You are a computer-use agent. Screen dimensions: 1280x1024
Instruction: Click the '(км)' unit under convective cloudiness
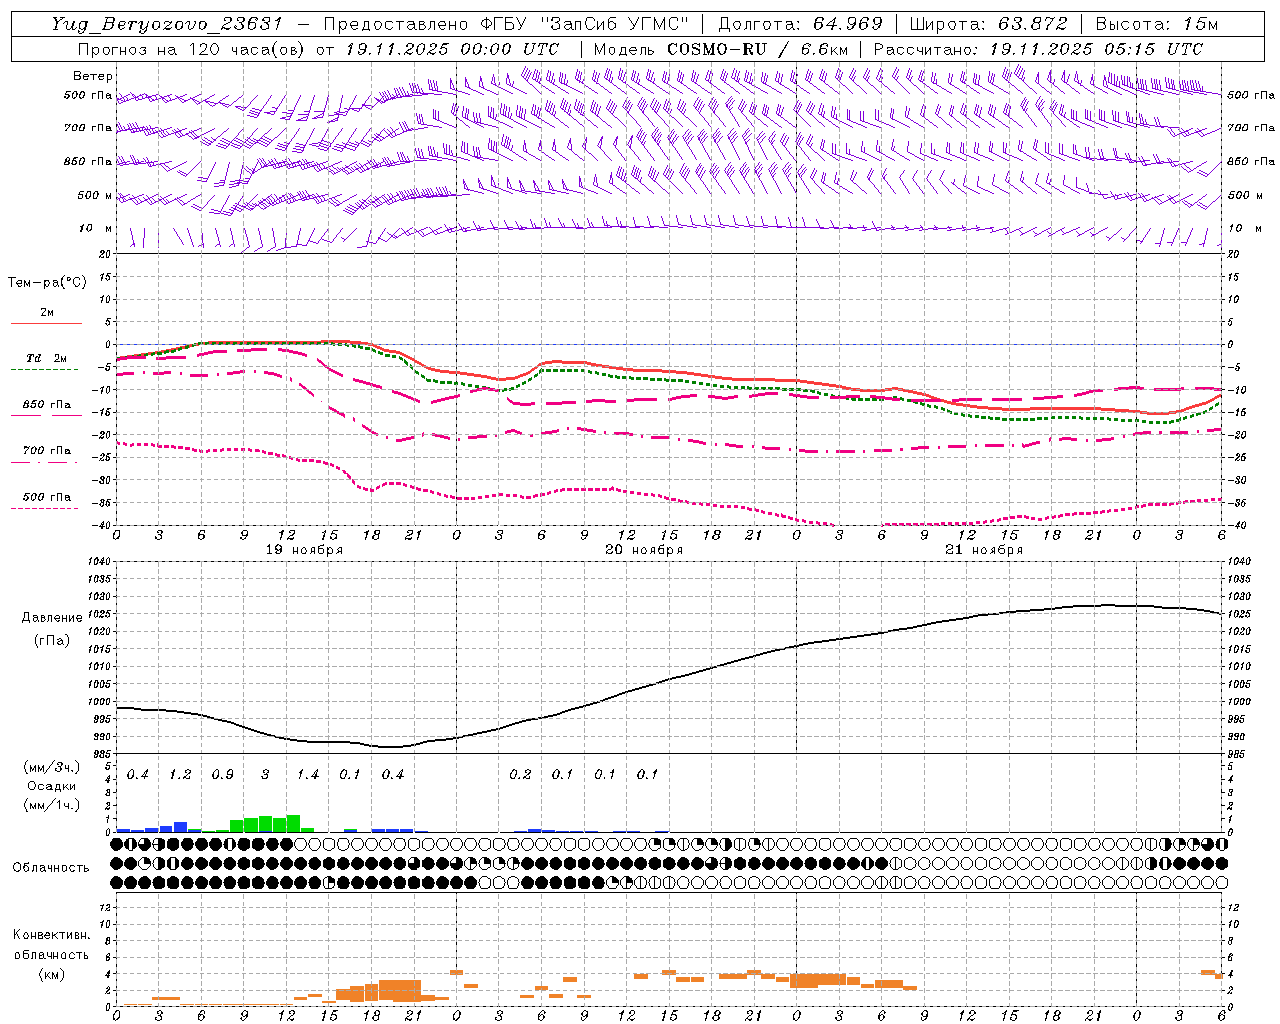[x=51, y=974]
